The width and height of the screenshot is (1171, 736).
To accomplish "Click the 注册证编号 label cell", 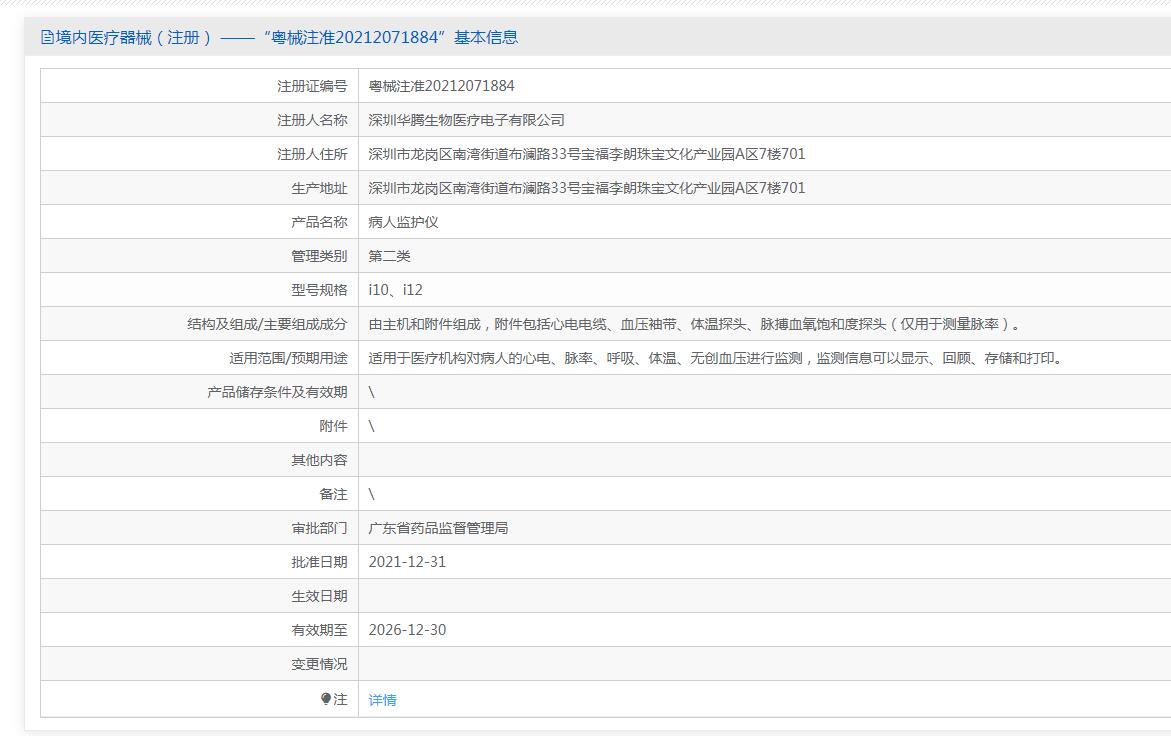I will coord(199,86).
